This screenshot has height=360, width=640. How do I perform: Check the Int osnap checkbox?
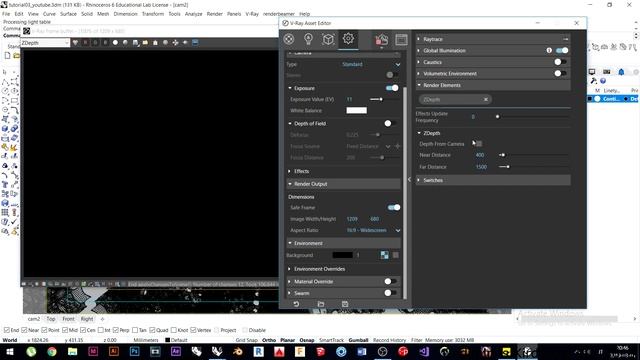pos(101,330)
